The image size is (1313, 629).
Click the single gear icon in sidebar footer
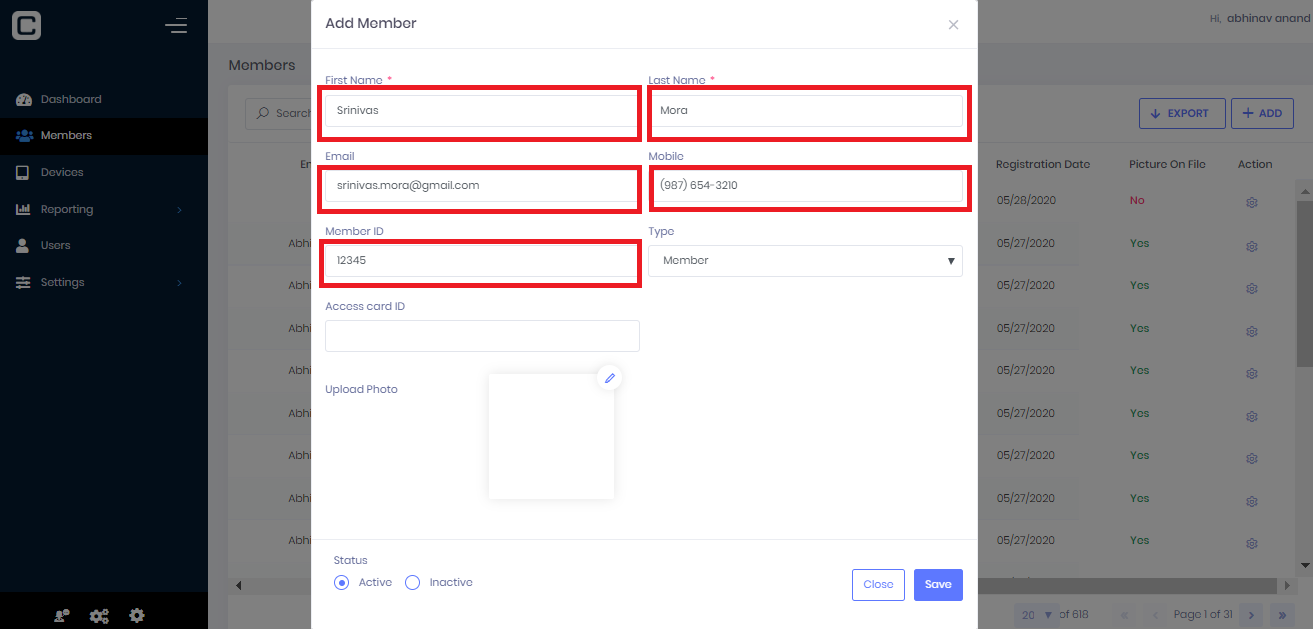(137, 616)
